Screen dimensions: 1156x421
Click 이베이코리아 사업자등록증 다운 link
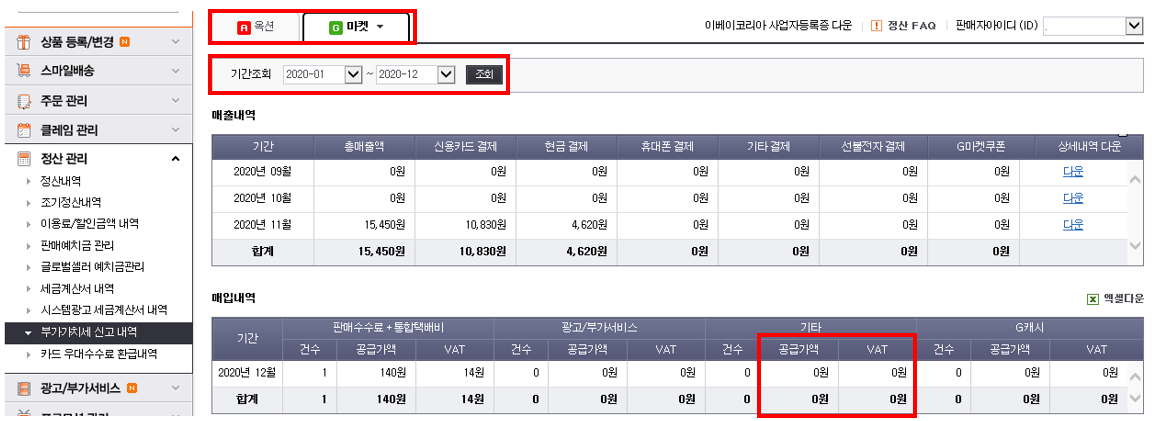778,26
